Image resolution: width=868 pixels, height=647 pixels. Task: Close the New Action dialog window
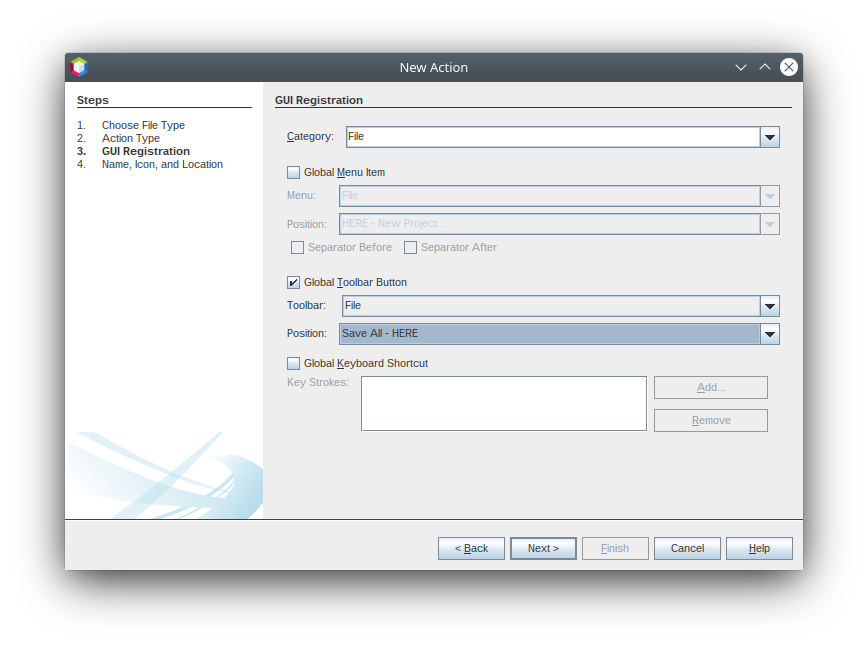789,67
